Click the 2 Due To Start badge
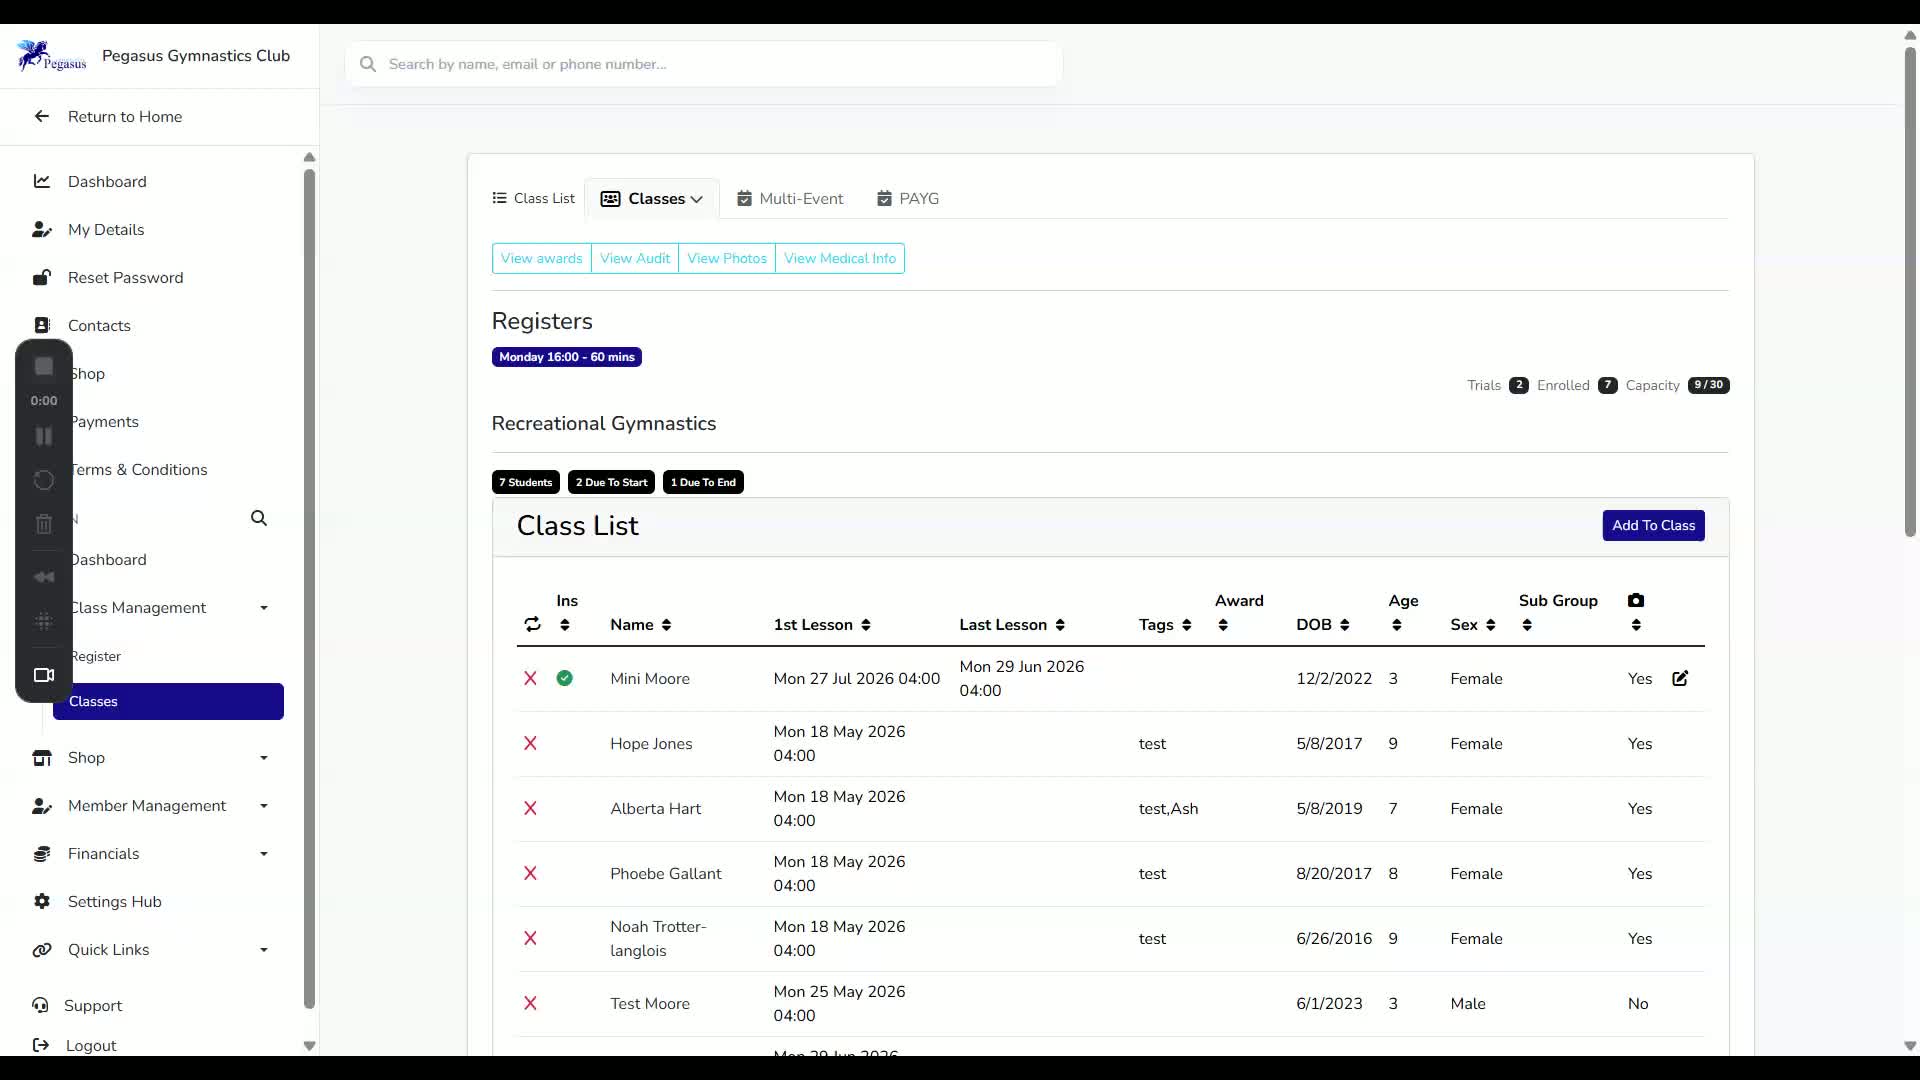The width and height of the screenshot is (1920, 1080). 611,482
